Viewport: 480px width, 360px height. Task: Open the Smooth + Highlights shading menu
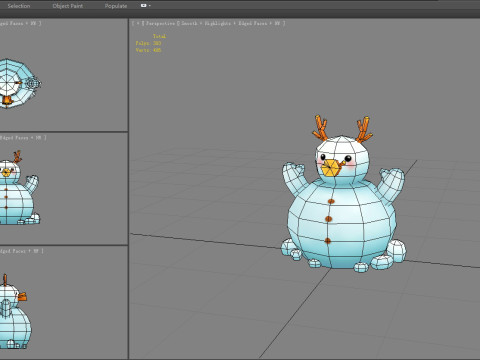pyautogui.click(x=206, y=23)
